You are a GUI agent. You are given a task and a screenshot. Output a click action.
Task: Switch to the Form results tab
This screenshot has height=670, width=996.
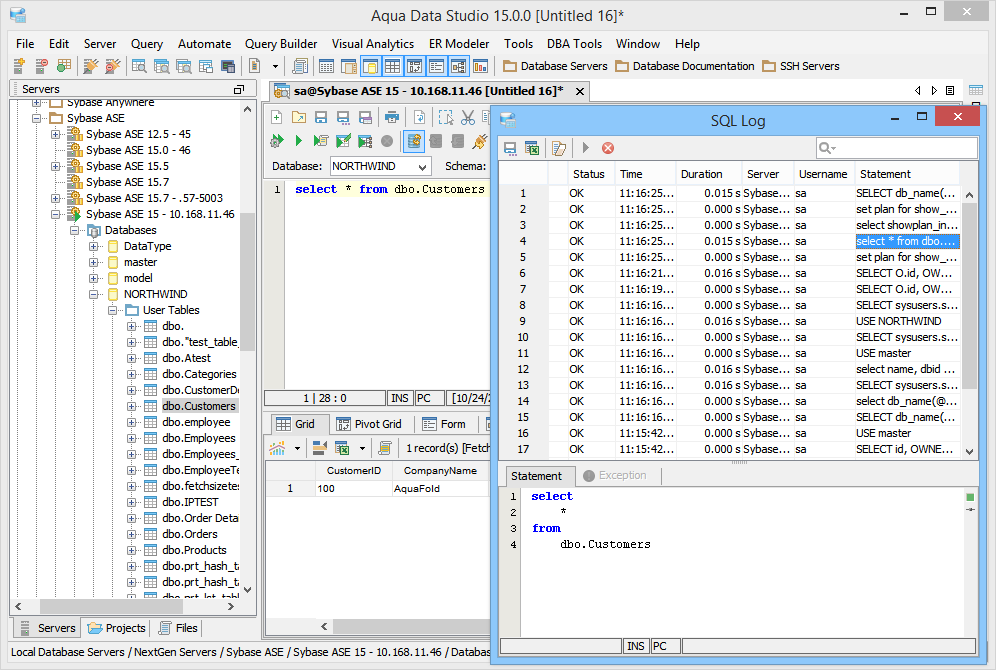pos(444,424)
